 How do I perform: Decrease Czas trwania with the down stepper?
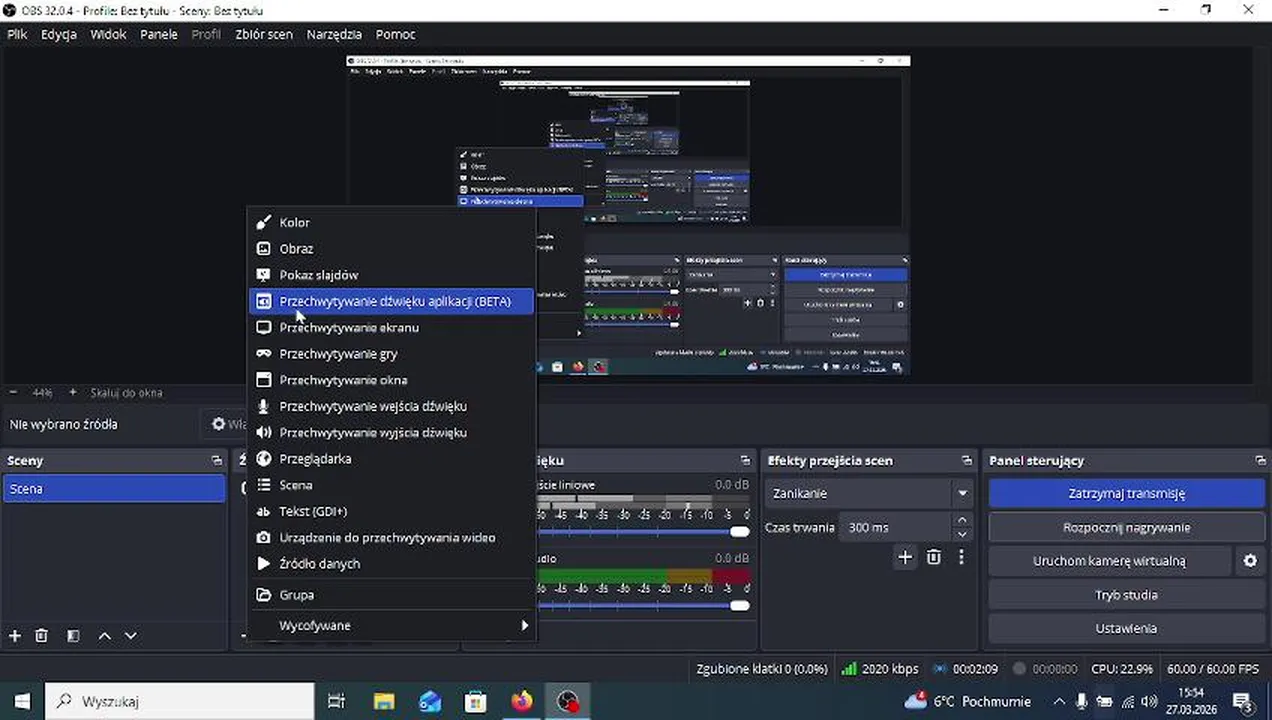[x=962, y=534]
